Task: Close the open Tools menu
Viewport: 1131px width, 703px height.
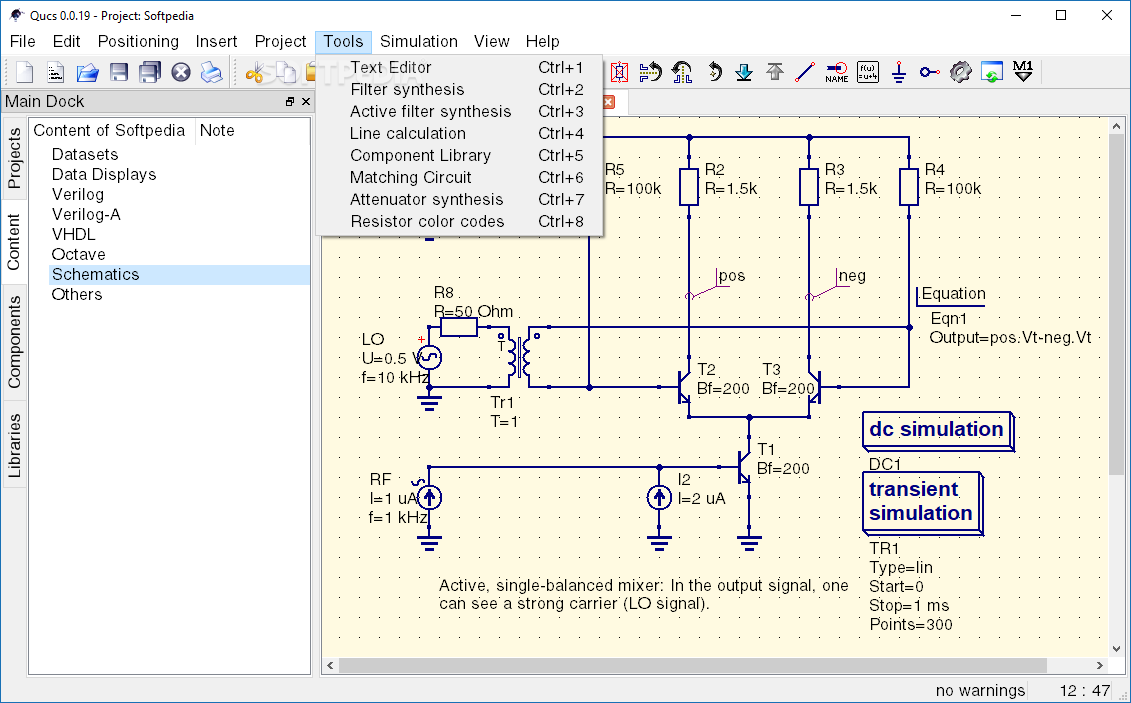Action: click(x=343, y=41)
